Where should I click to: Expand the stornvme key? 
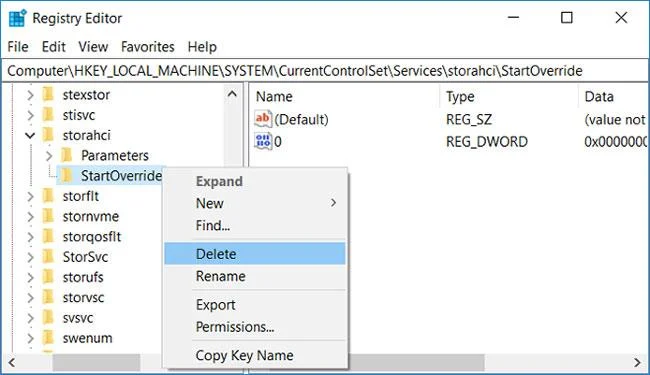click(x=30, y=217)
